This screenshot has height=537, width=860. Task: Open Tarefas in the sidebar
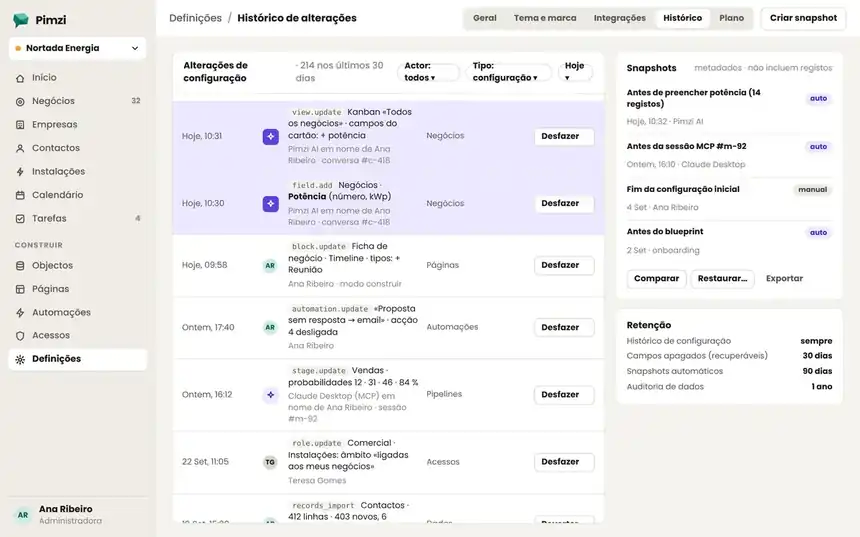click(x=77, y=218)
